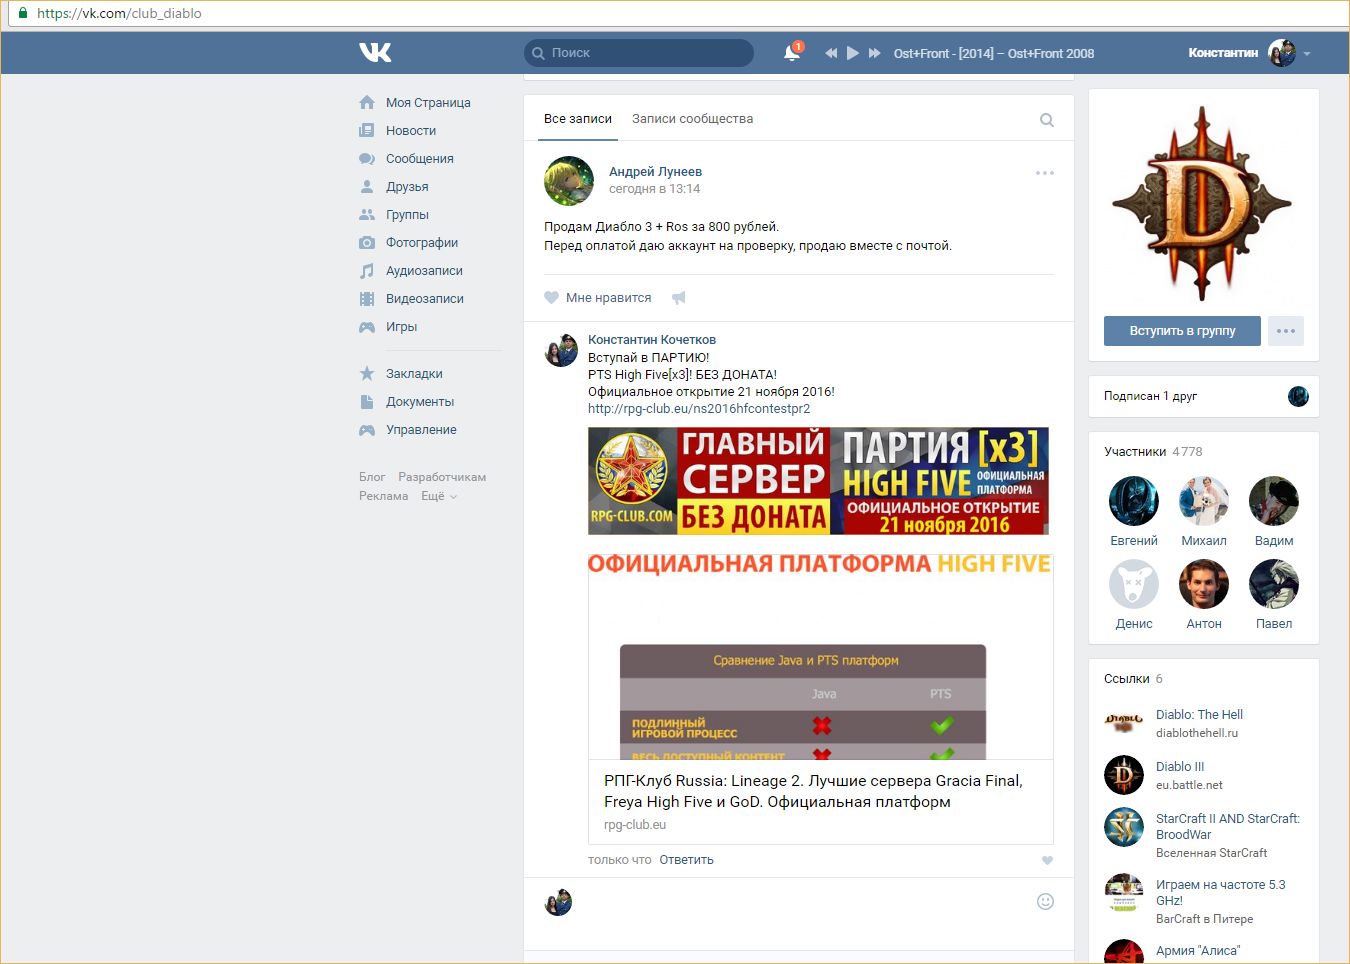The height and width of the screenshot is (964, 1350).
Task: Open member Вадим's avatar
Action: tap(1274, 501)
